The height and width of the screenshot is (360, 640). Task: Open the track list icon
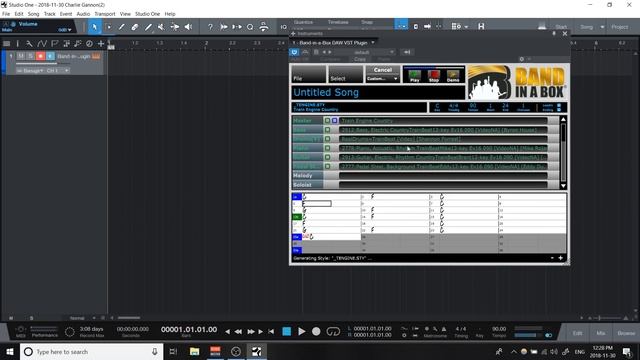(7, 43)
